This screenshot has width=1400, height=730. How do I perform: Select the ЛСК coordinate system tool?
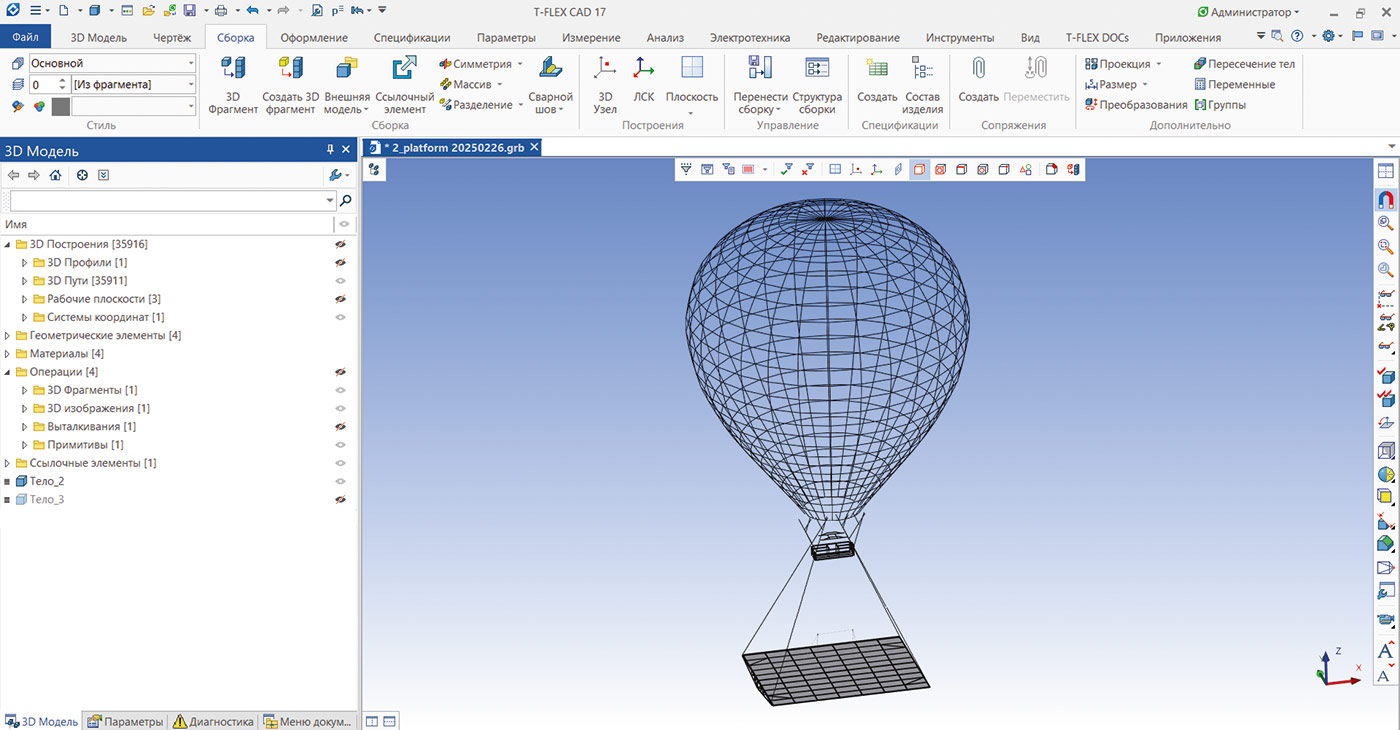click(x=644, y=69)
